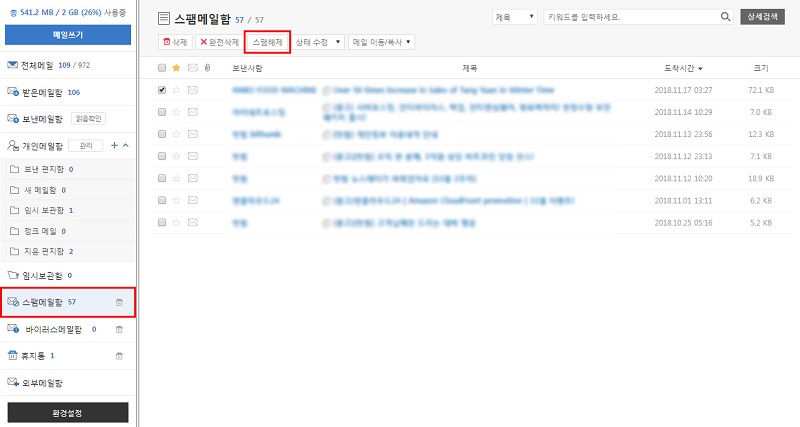Open the 외부메일함 external mailbox

click(x=42, y=383)
